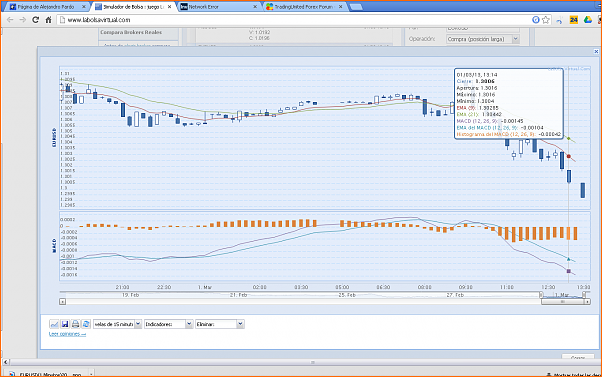Switch chart type with the line chart icon

pyautogui.click(x=54, y=324)
